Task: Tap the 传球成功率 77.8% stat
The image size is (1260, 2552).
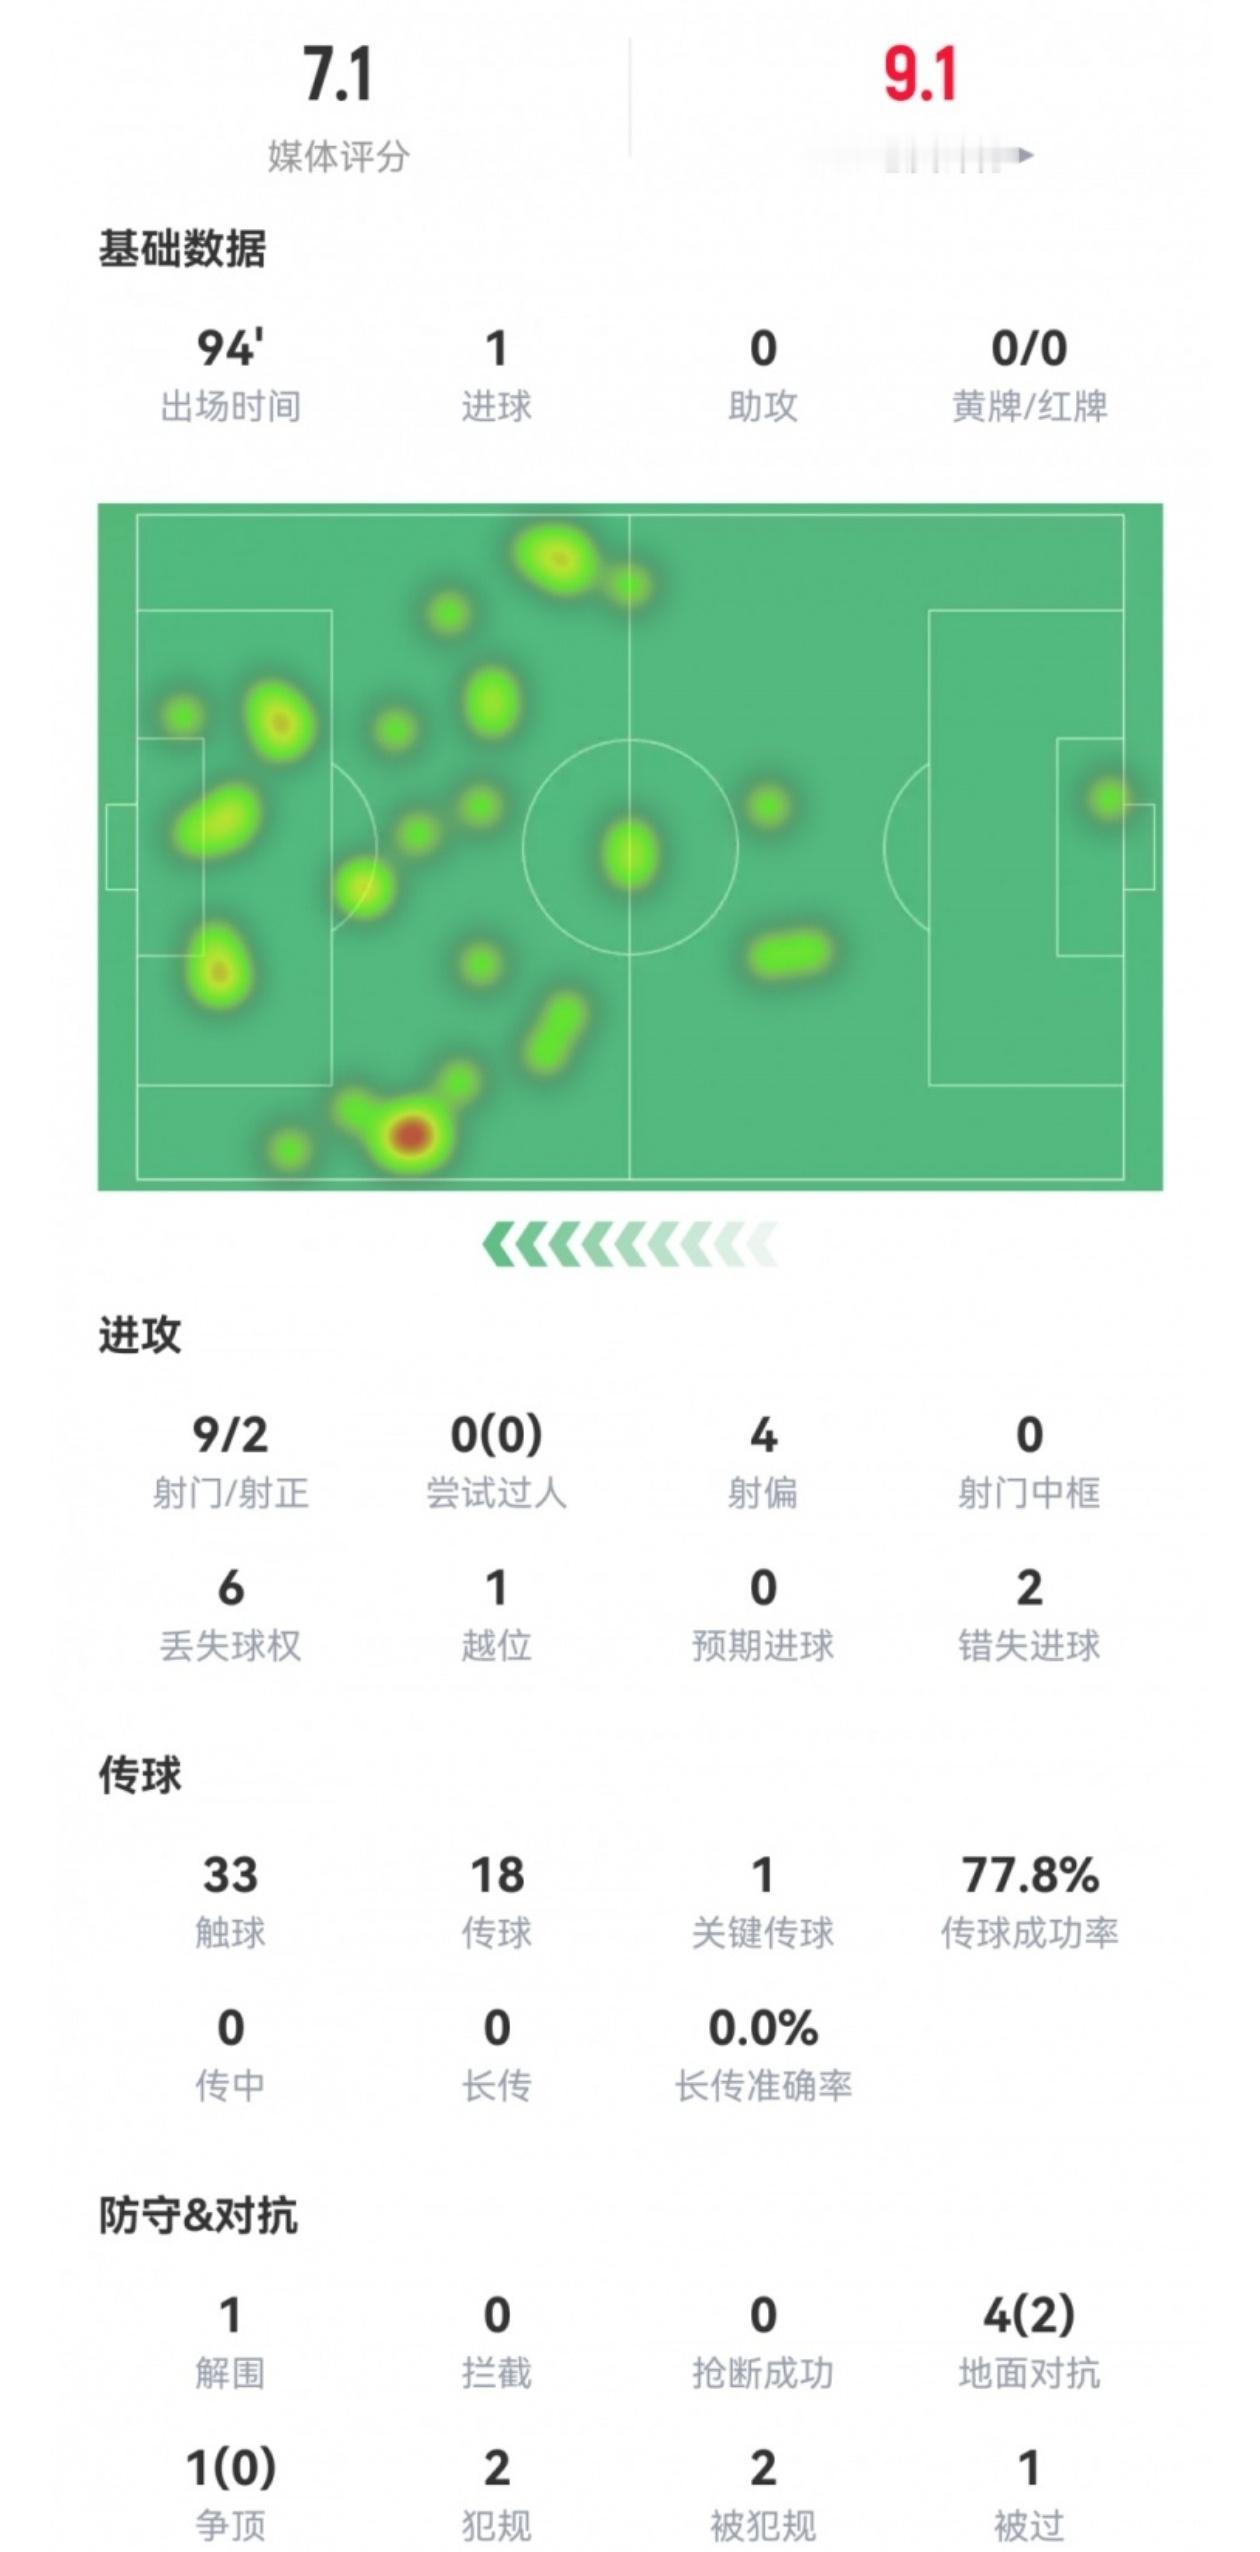Action: [1029, 1903]
